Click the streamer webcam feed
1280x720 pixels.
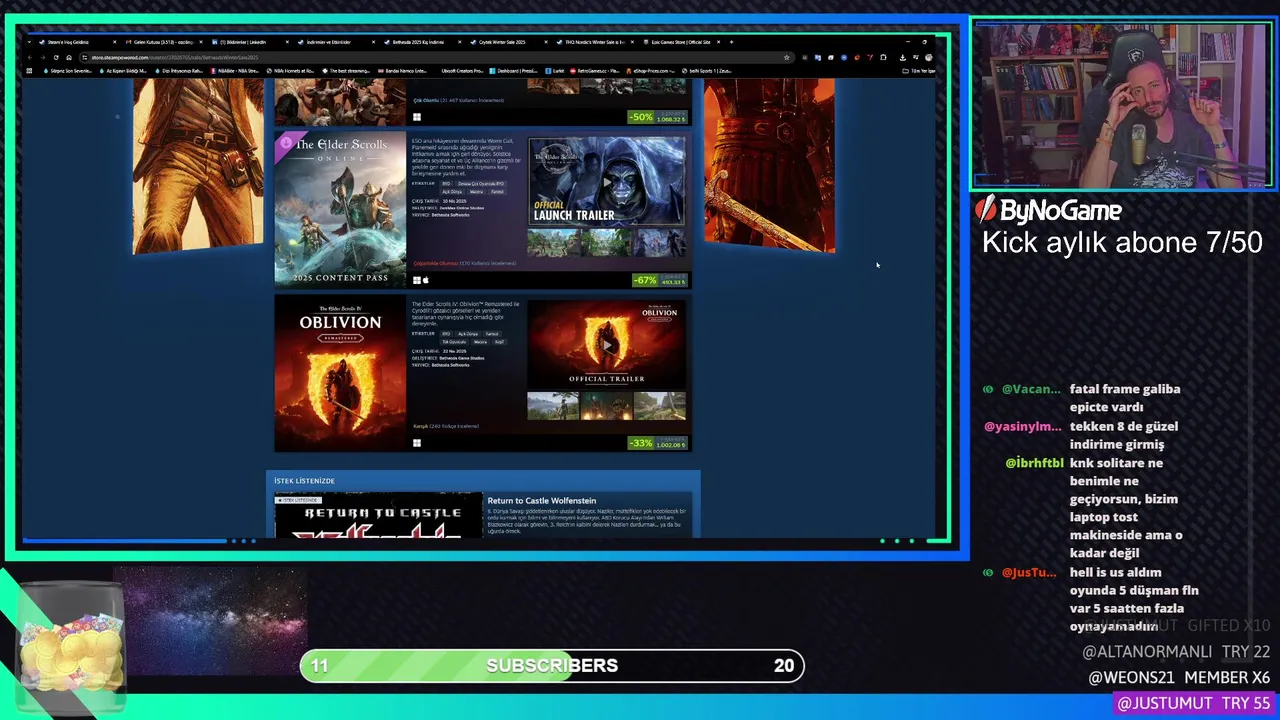(x=1122, y=104)
